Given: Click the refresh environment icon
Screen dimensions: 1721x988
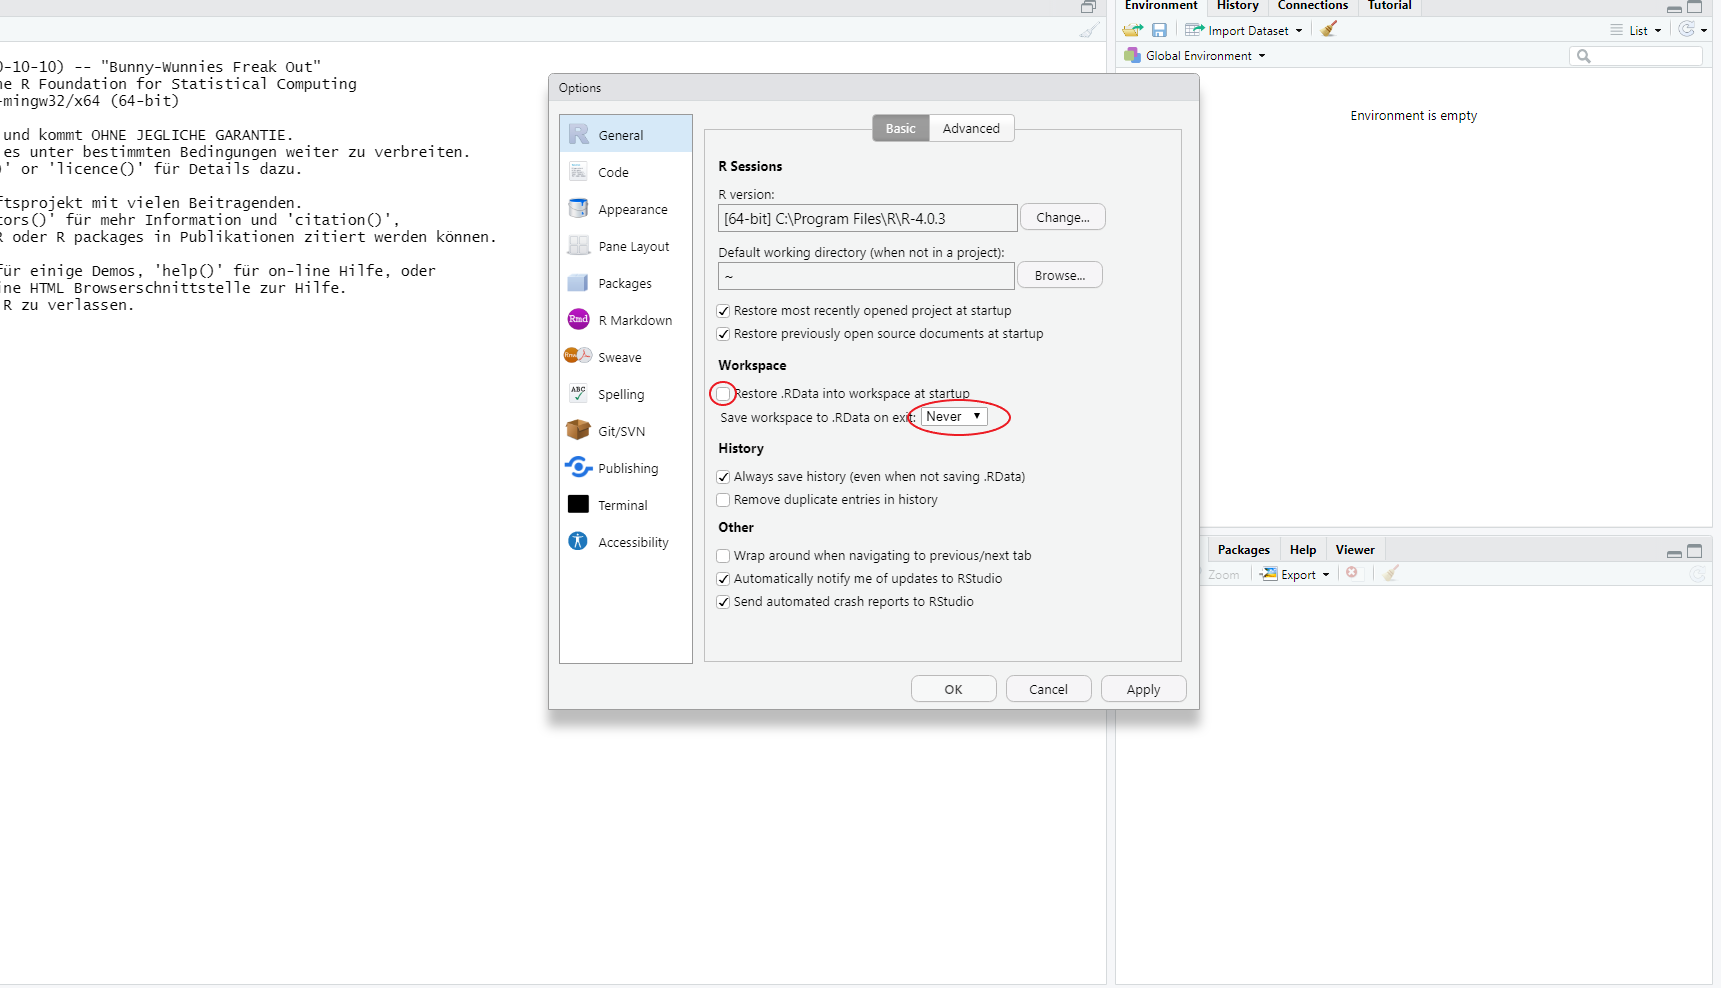Looking at the screenshot, I should (x=1686, y=29).
